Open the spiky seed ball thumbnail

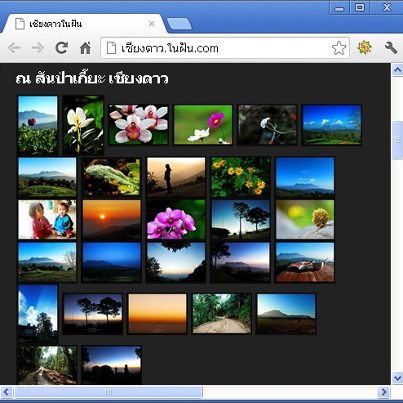click(x=305, y=219)
